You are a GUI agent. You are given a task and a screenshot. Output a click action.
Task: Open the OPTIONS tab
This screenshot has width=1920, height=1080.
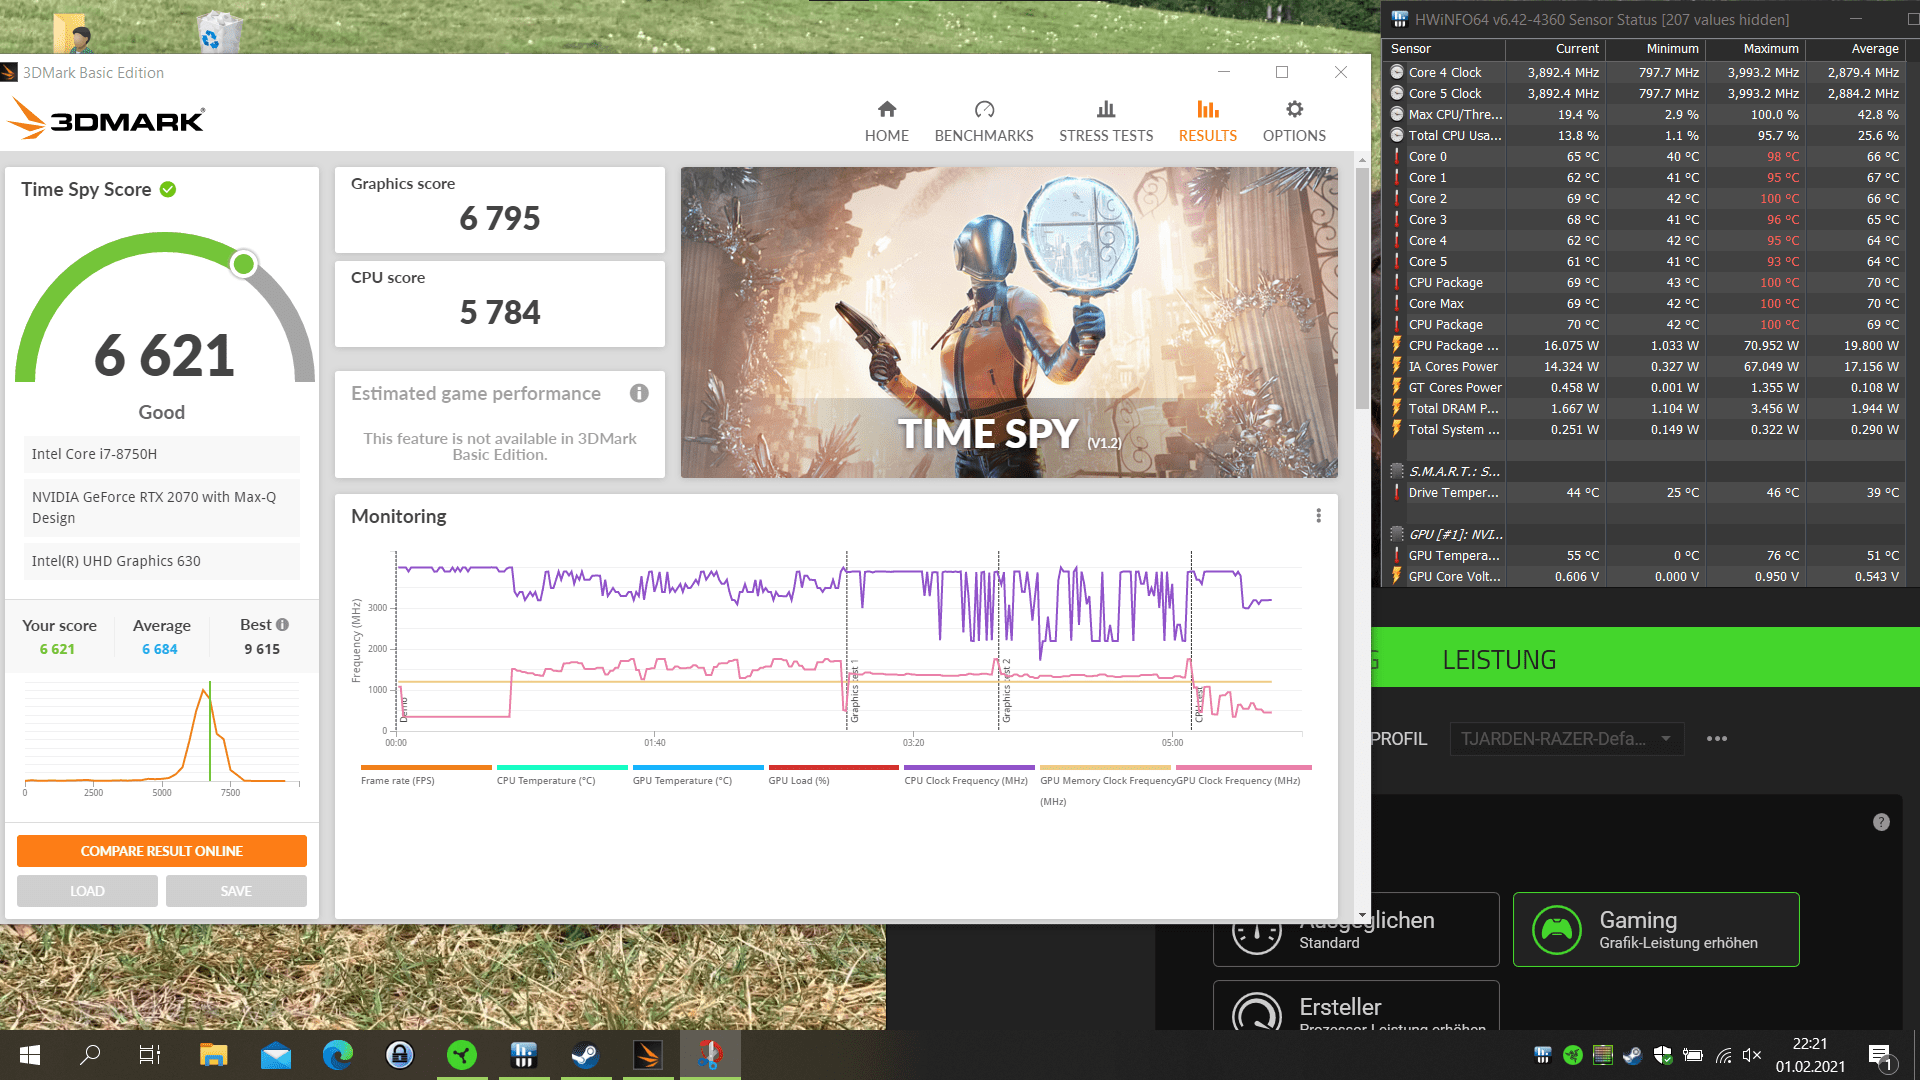pyautogui.click(x=1294, y=121)
